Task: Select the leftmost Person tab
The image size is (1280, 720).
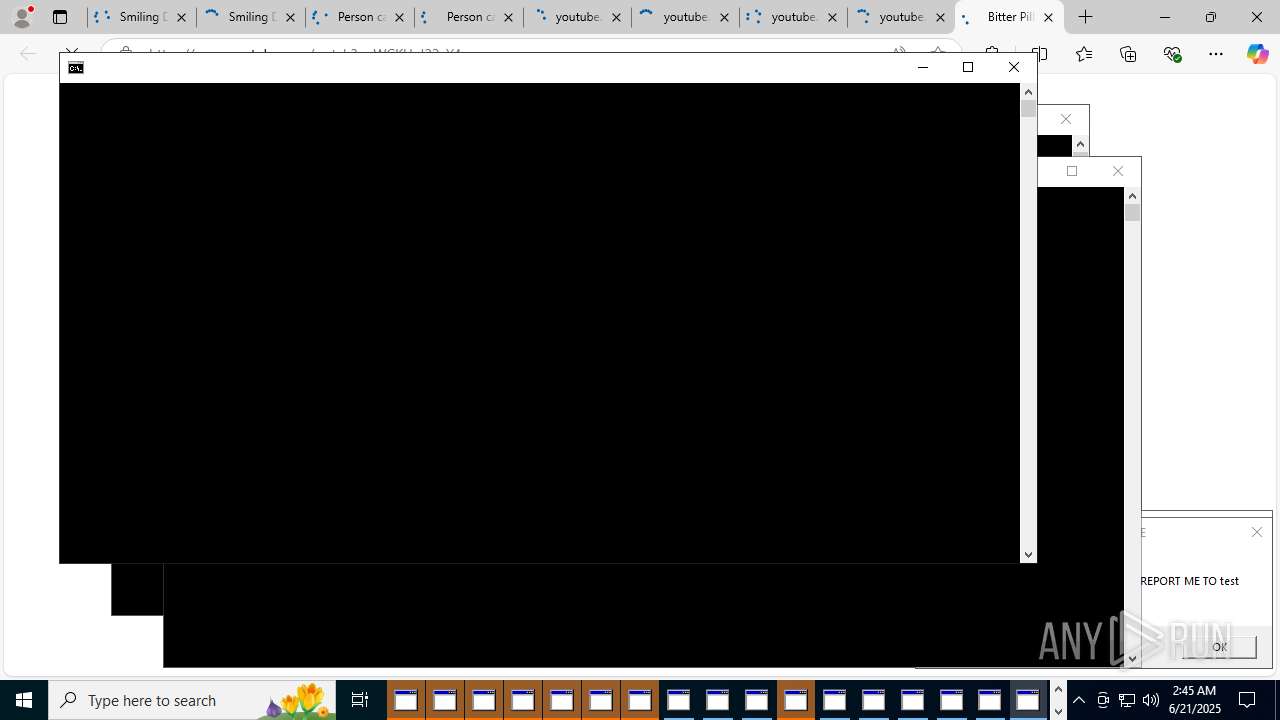Action: (360, 17)
